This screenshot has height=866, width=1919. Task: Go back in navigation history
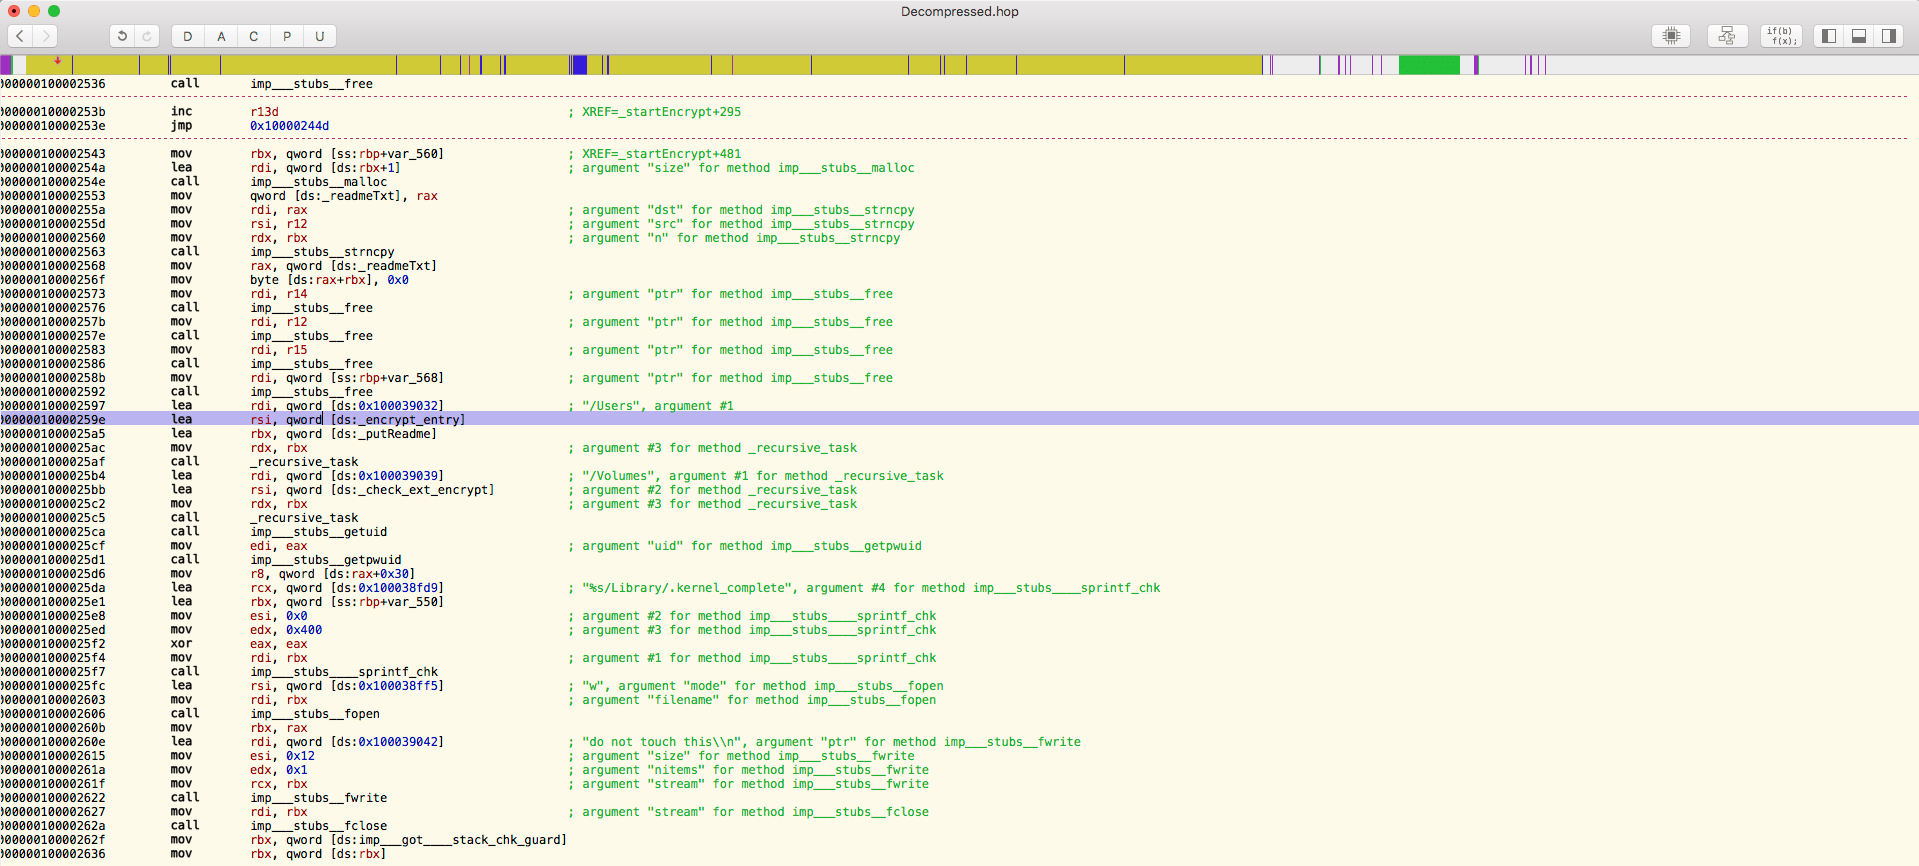[x=20, y=36]
